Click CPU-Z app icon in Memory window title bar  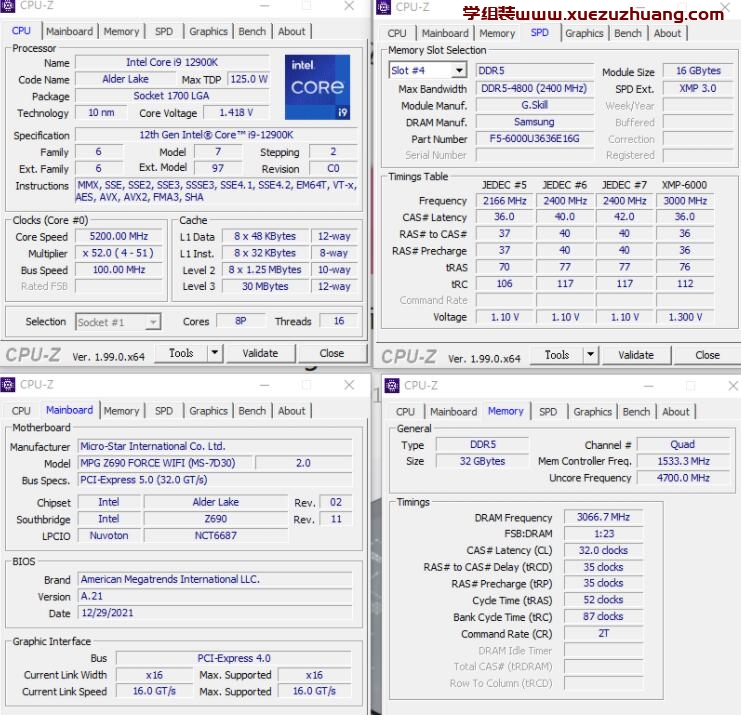392,386
